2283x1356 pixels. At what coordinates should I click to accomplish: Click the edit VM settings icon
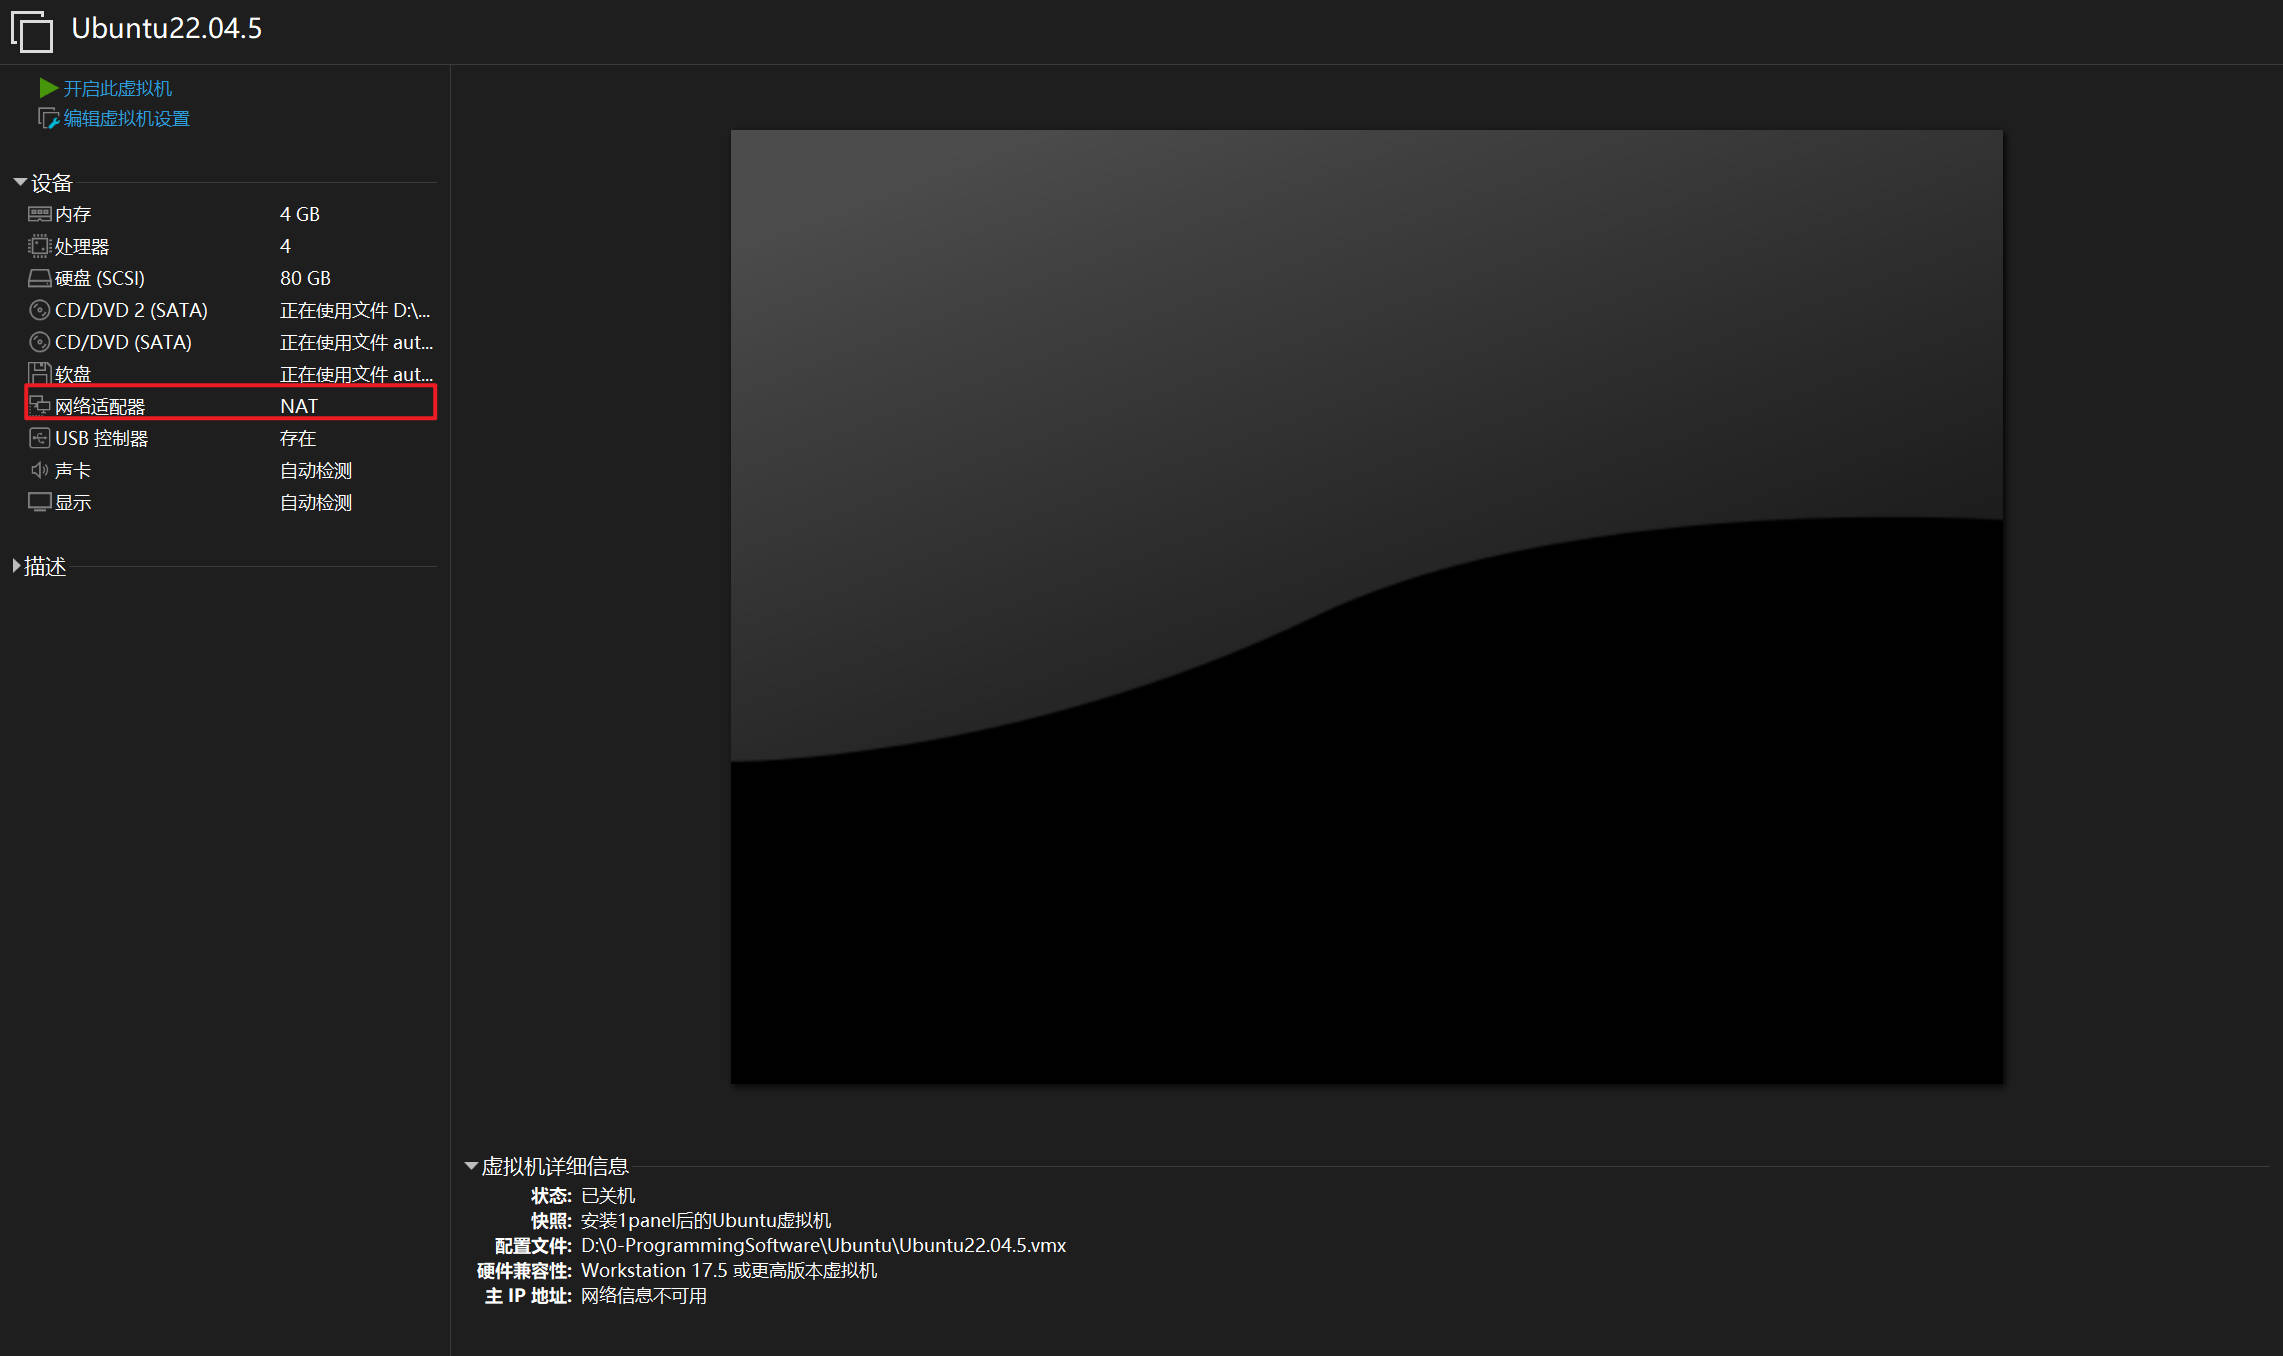(x=47, y=118)
